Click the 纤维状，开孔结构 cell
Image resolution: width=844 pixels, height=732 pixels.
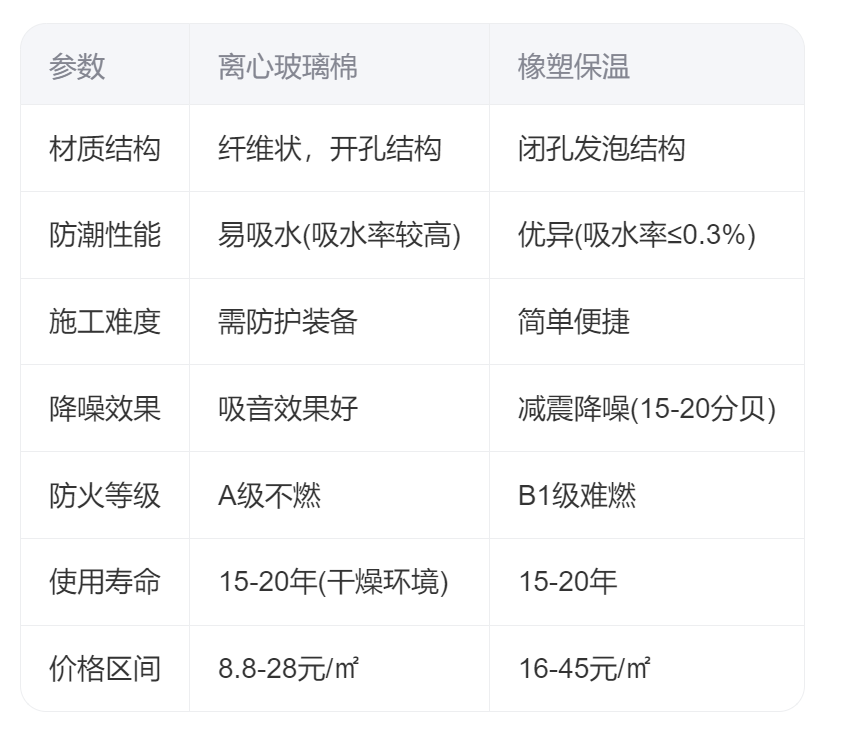329,149
